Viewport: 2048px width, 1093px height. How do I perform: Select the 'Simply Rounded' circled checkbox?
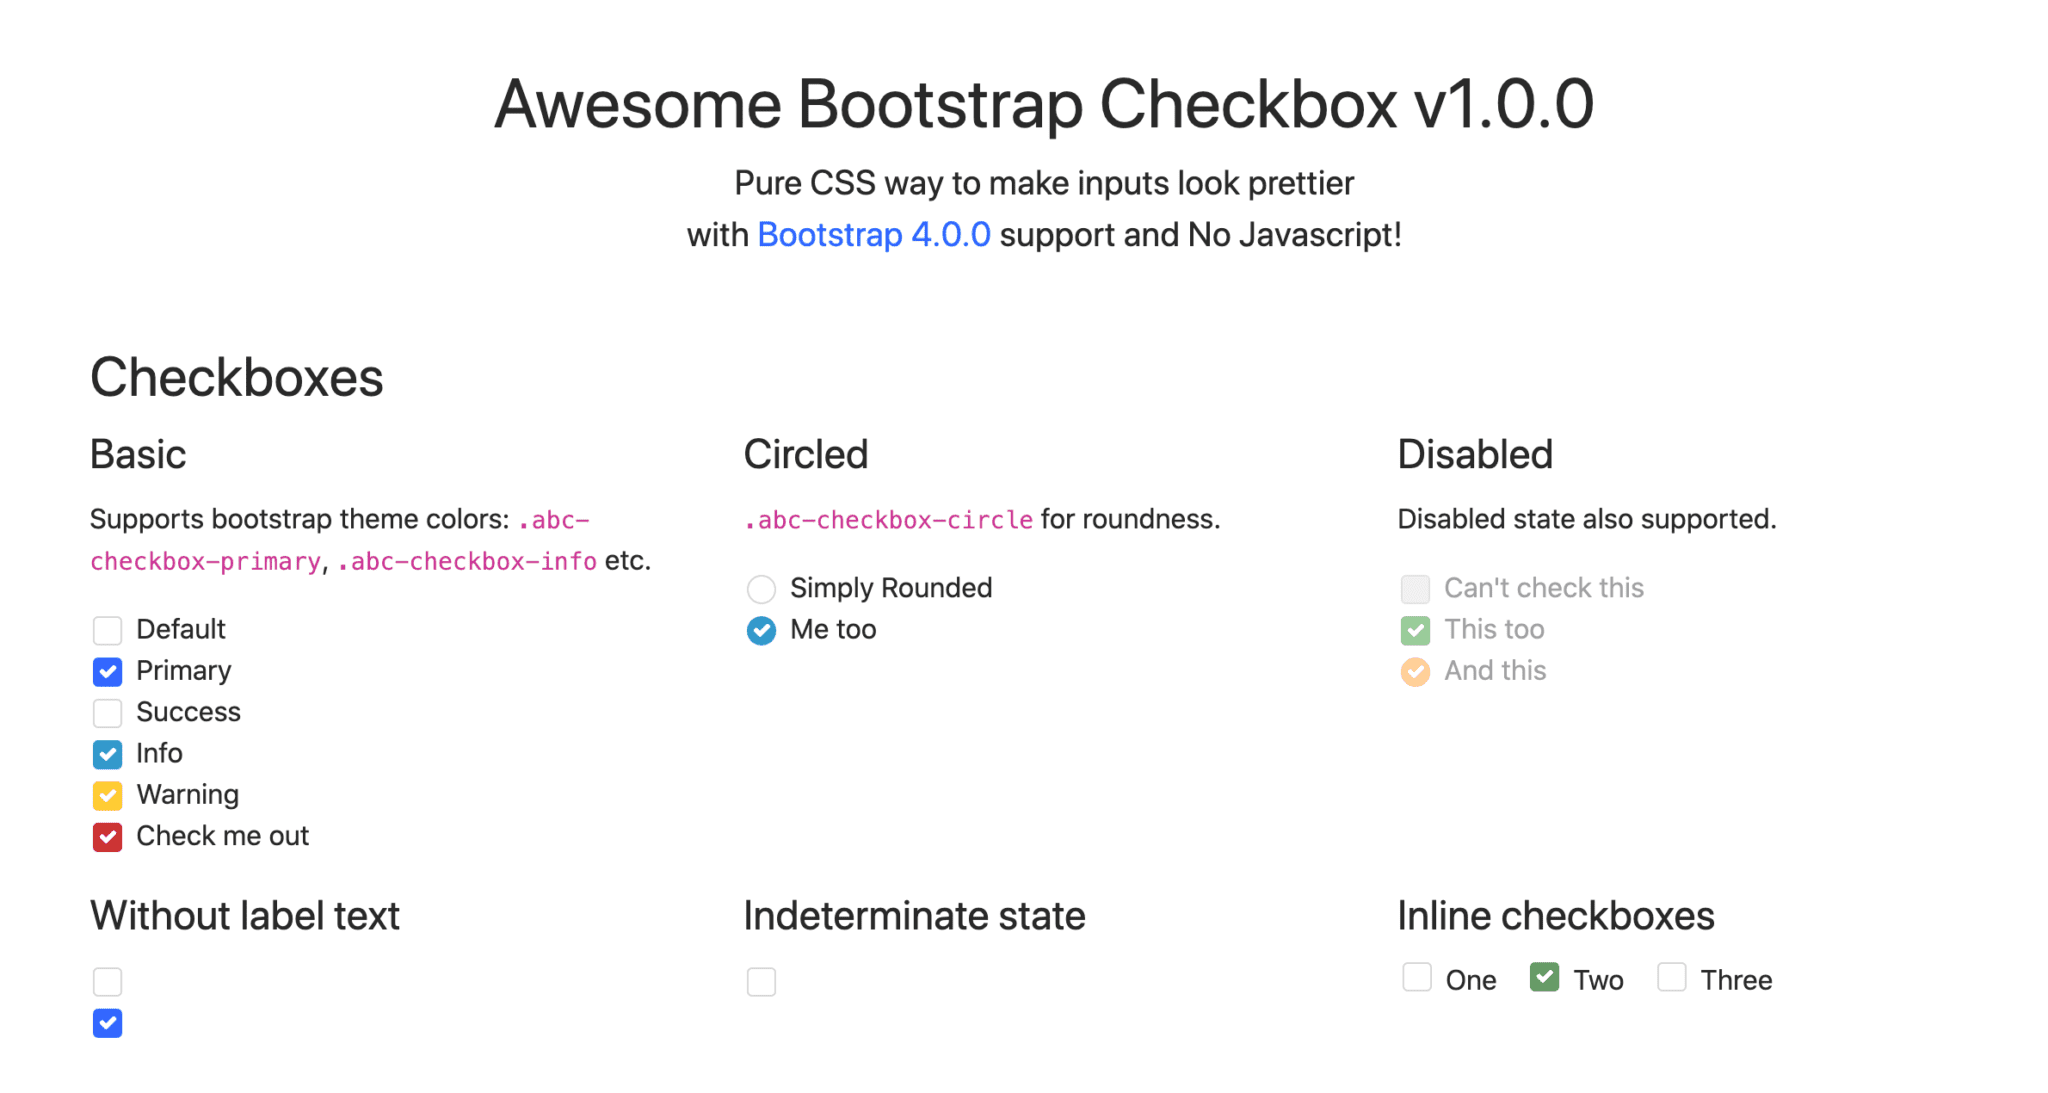point(761,589)
